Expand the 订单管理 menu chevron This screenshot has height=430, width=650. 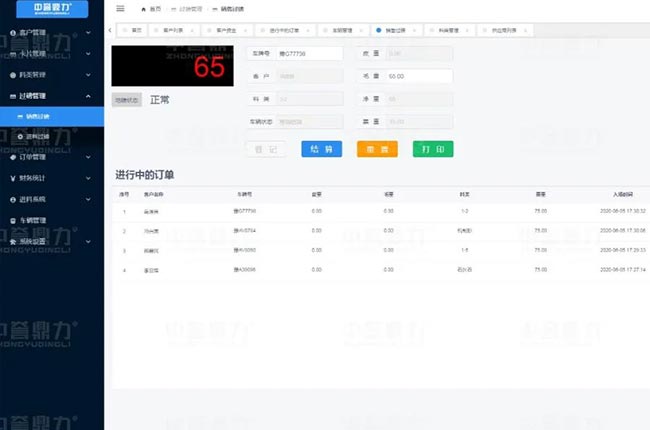[88, 157]
